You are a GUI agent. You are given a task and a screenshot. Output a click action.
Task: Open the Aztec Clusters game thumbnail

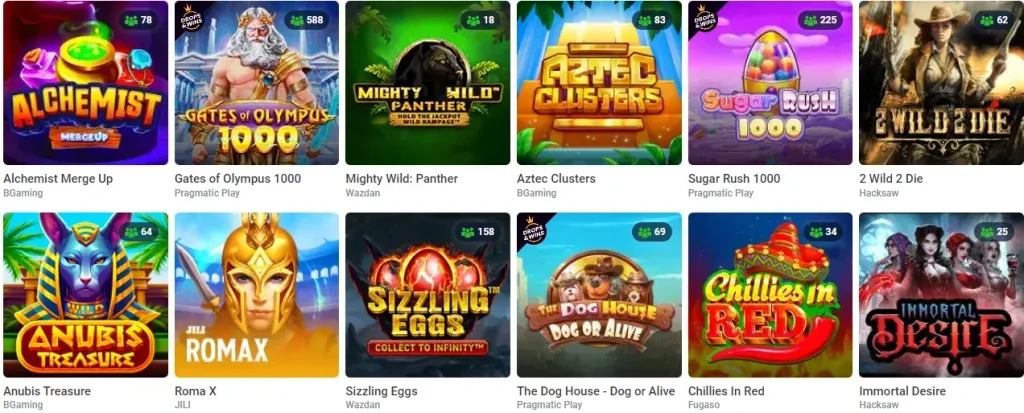(599, 82)
